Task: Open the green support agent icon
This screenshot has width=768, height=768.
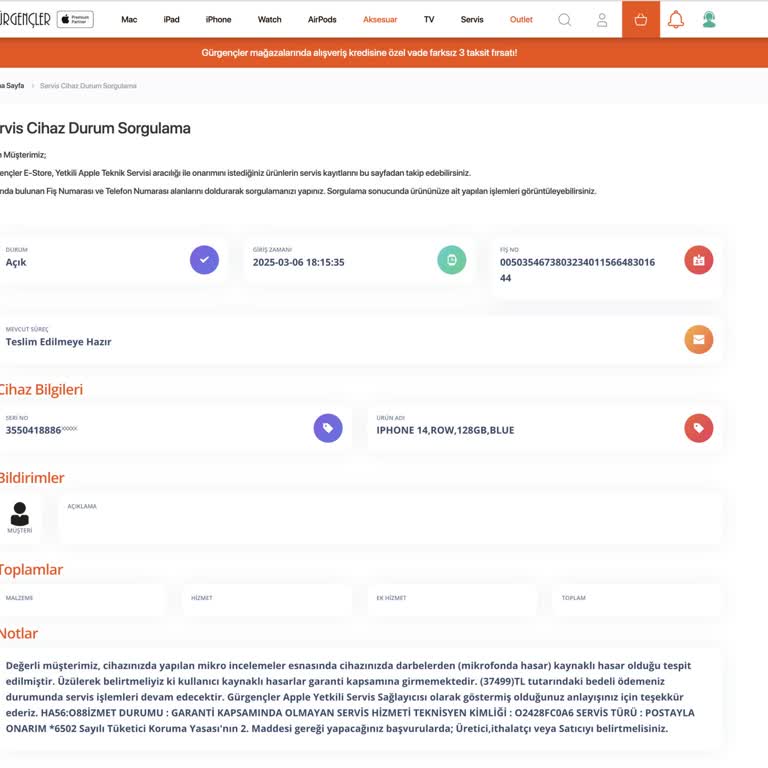Action: [709, 20]
